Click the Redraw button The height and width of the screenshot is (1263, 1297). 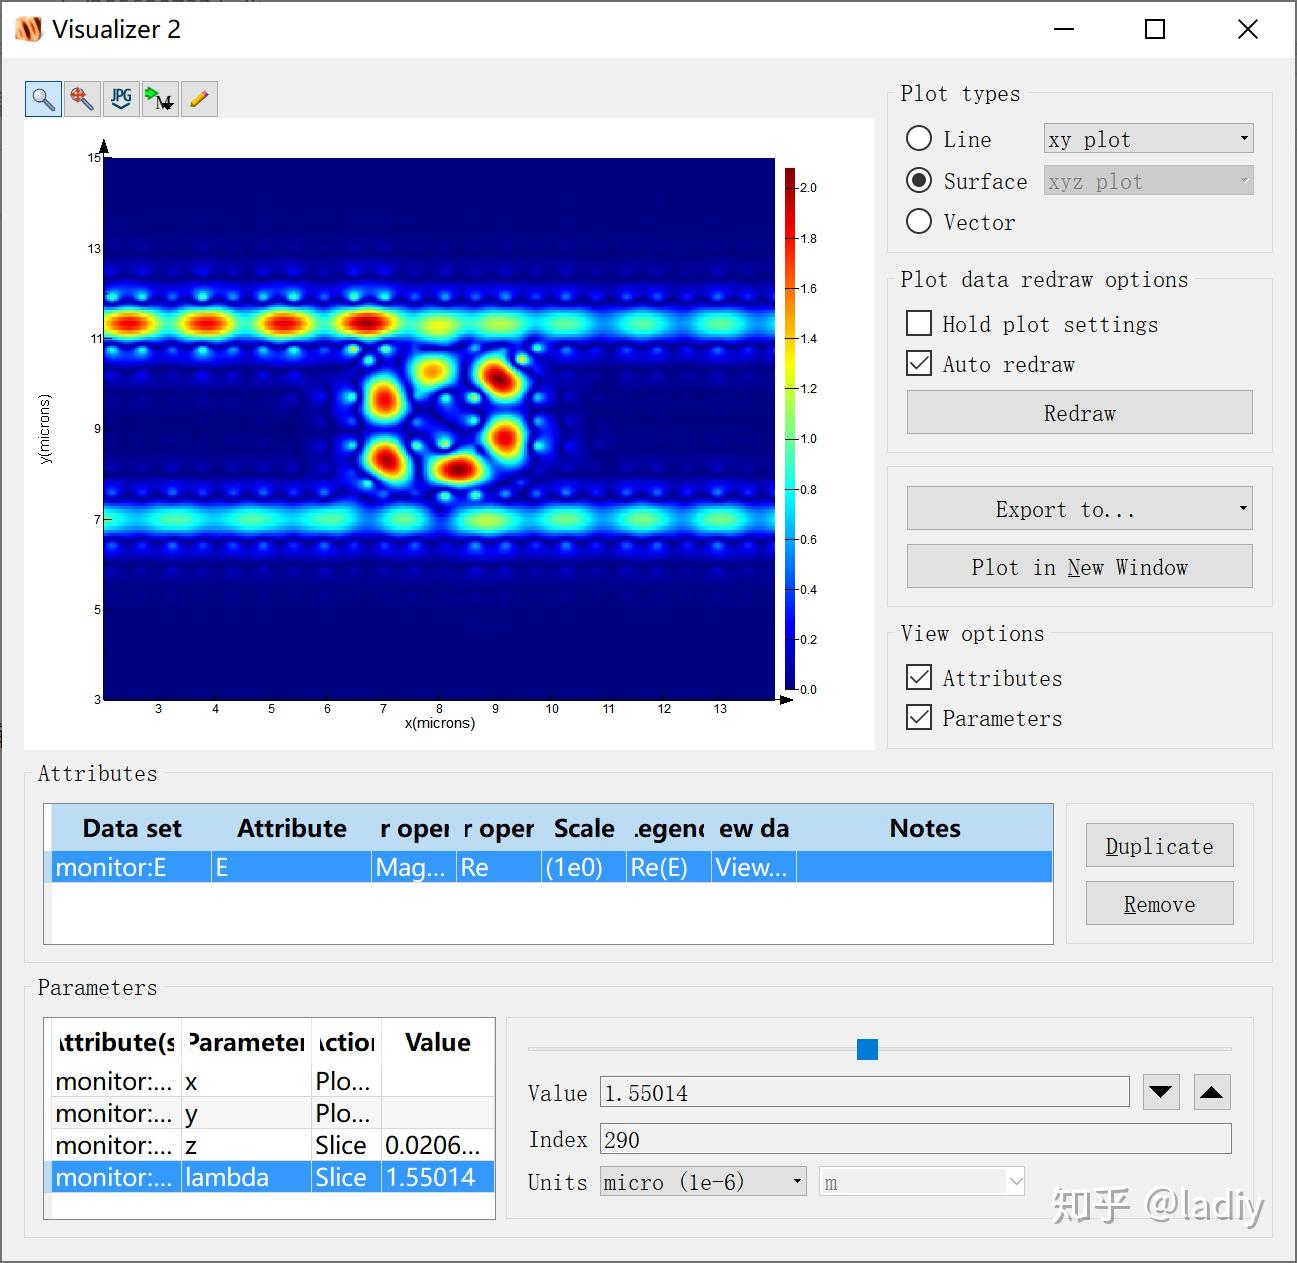click(1079, 413)
